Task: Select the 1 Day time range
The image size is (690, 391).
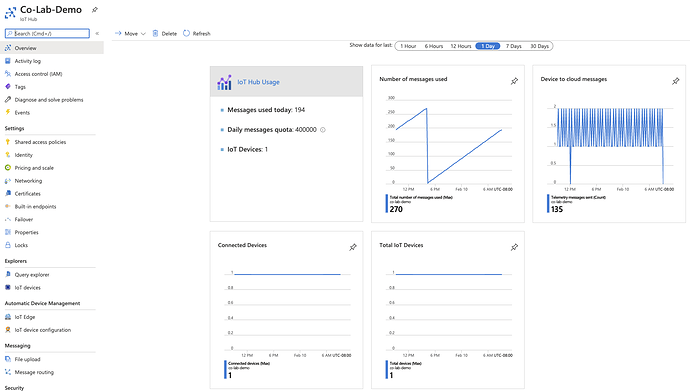Action: pos(488,46)
